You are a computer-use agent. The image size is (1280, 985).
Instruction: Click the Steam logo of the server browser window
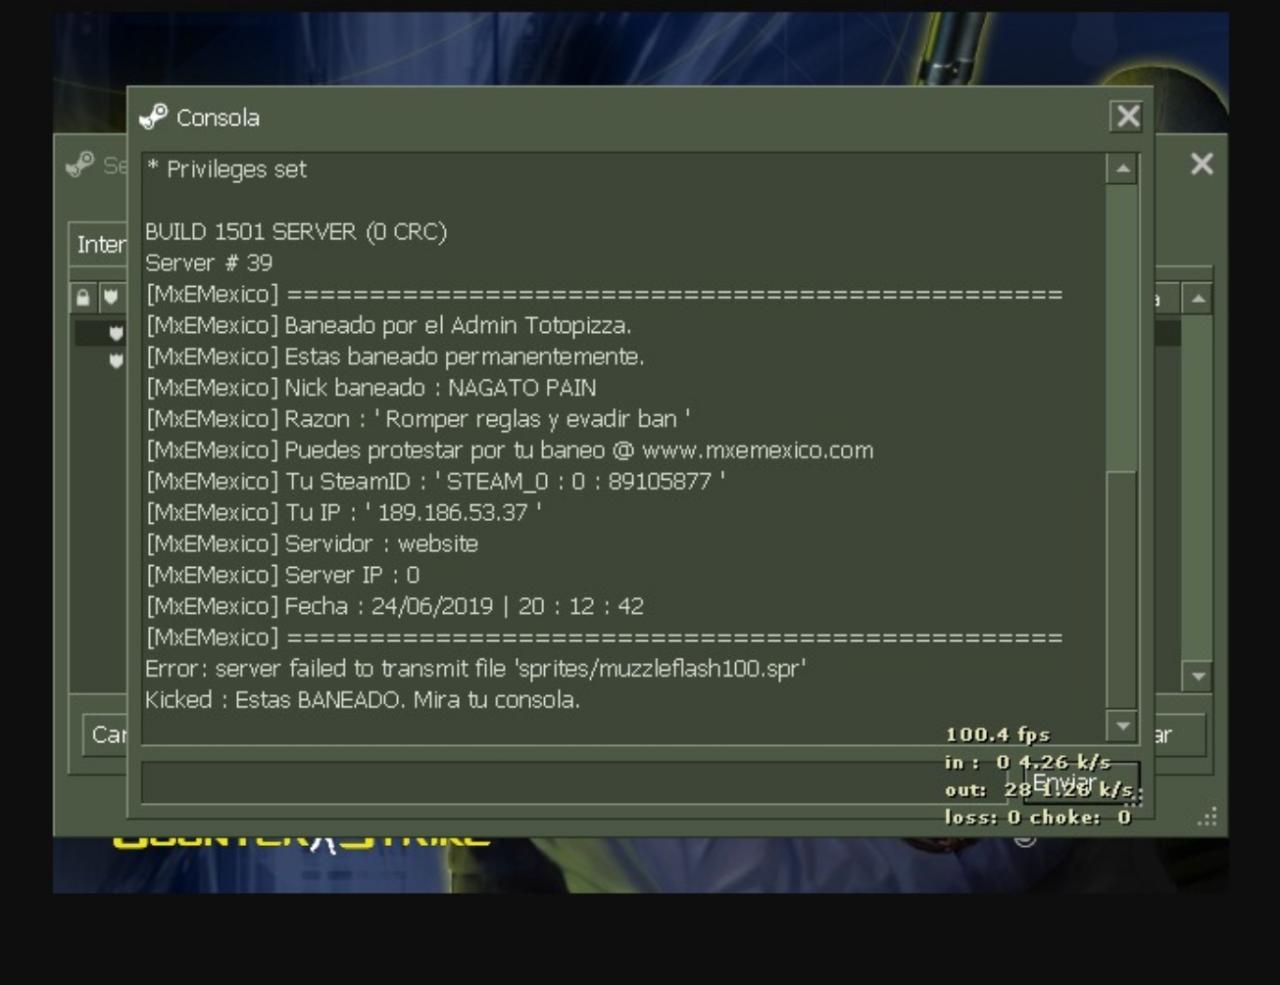coord(80,164)
